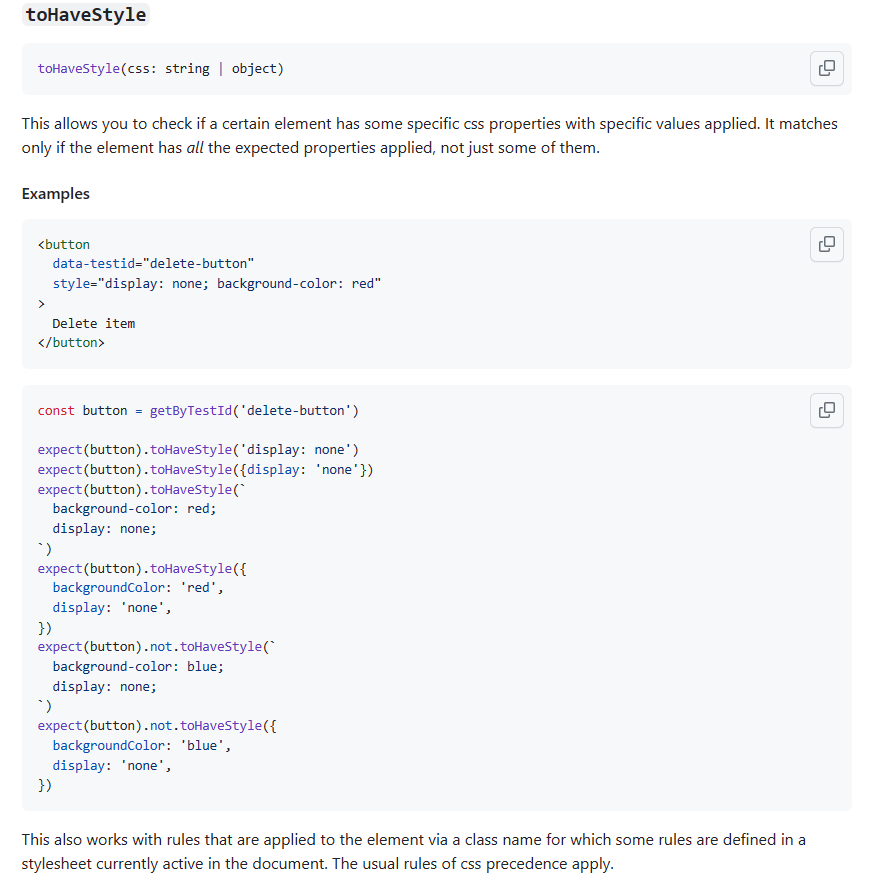872x879 pixels.
Task: Click the 'background-color: red;' code line
Action: click(134, 509)
